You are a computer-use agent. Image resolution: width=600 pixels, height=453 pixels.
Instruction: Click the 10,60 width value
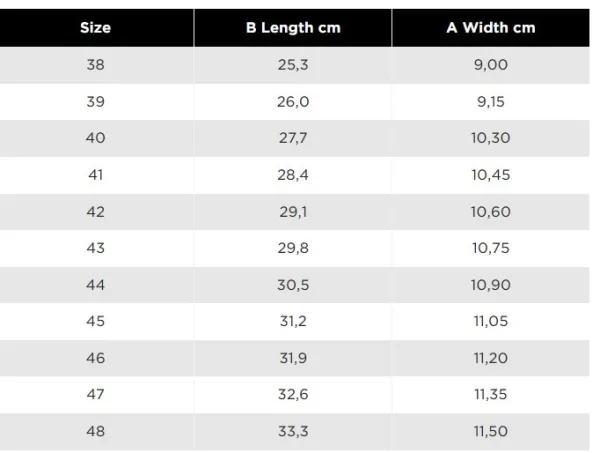coord(490,212)
